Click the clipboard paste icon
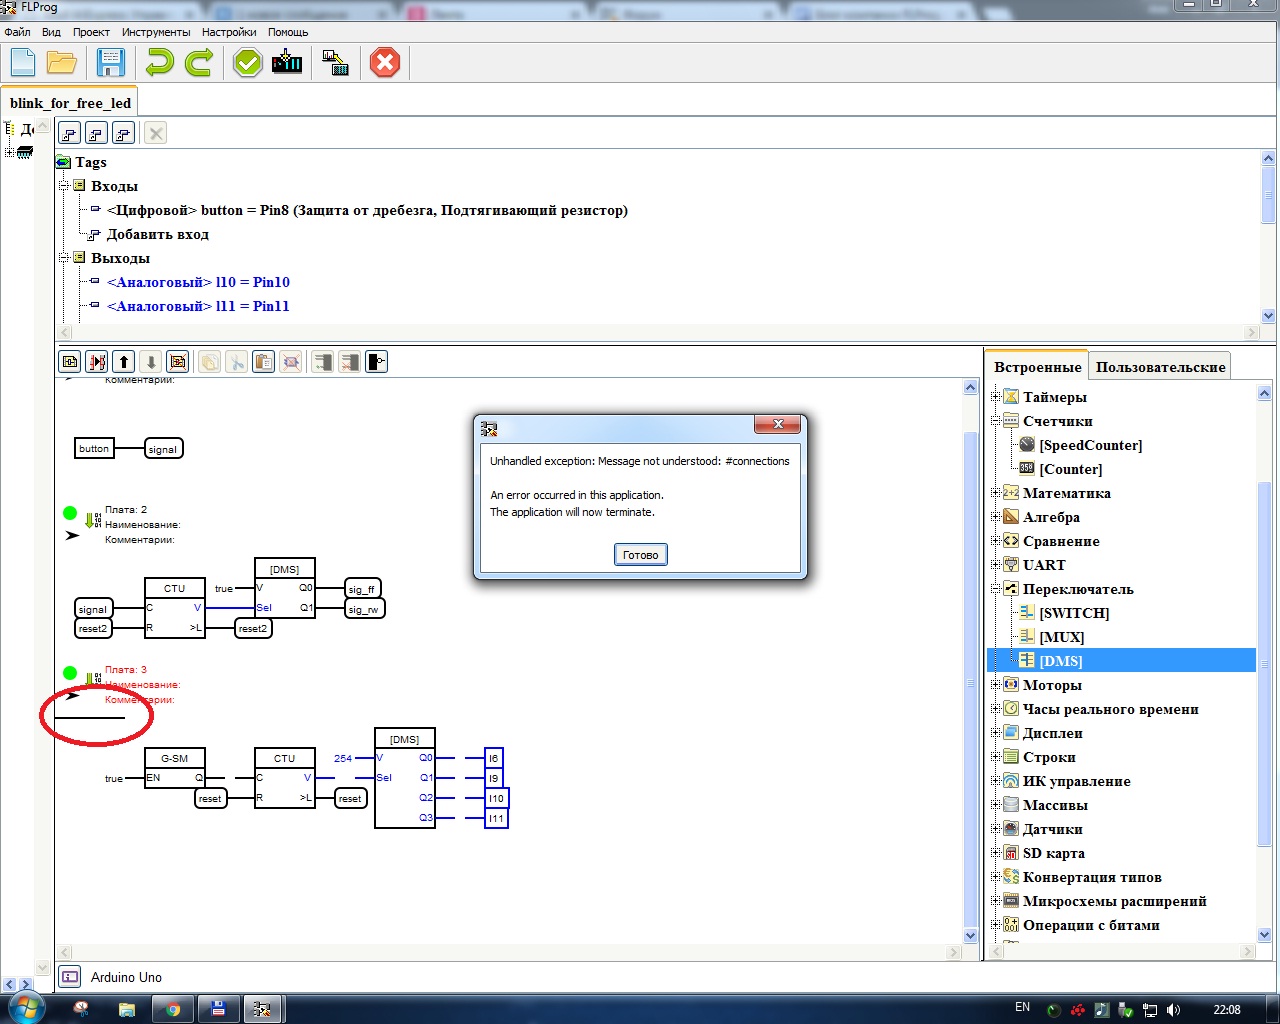The width and height of the screenshot is (1280, 1024). (263, 361)
